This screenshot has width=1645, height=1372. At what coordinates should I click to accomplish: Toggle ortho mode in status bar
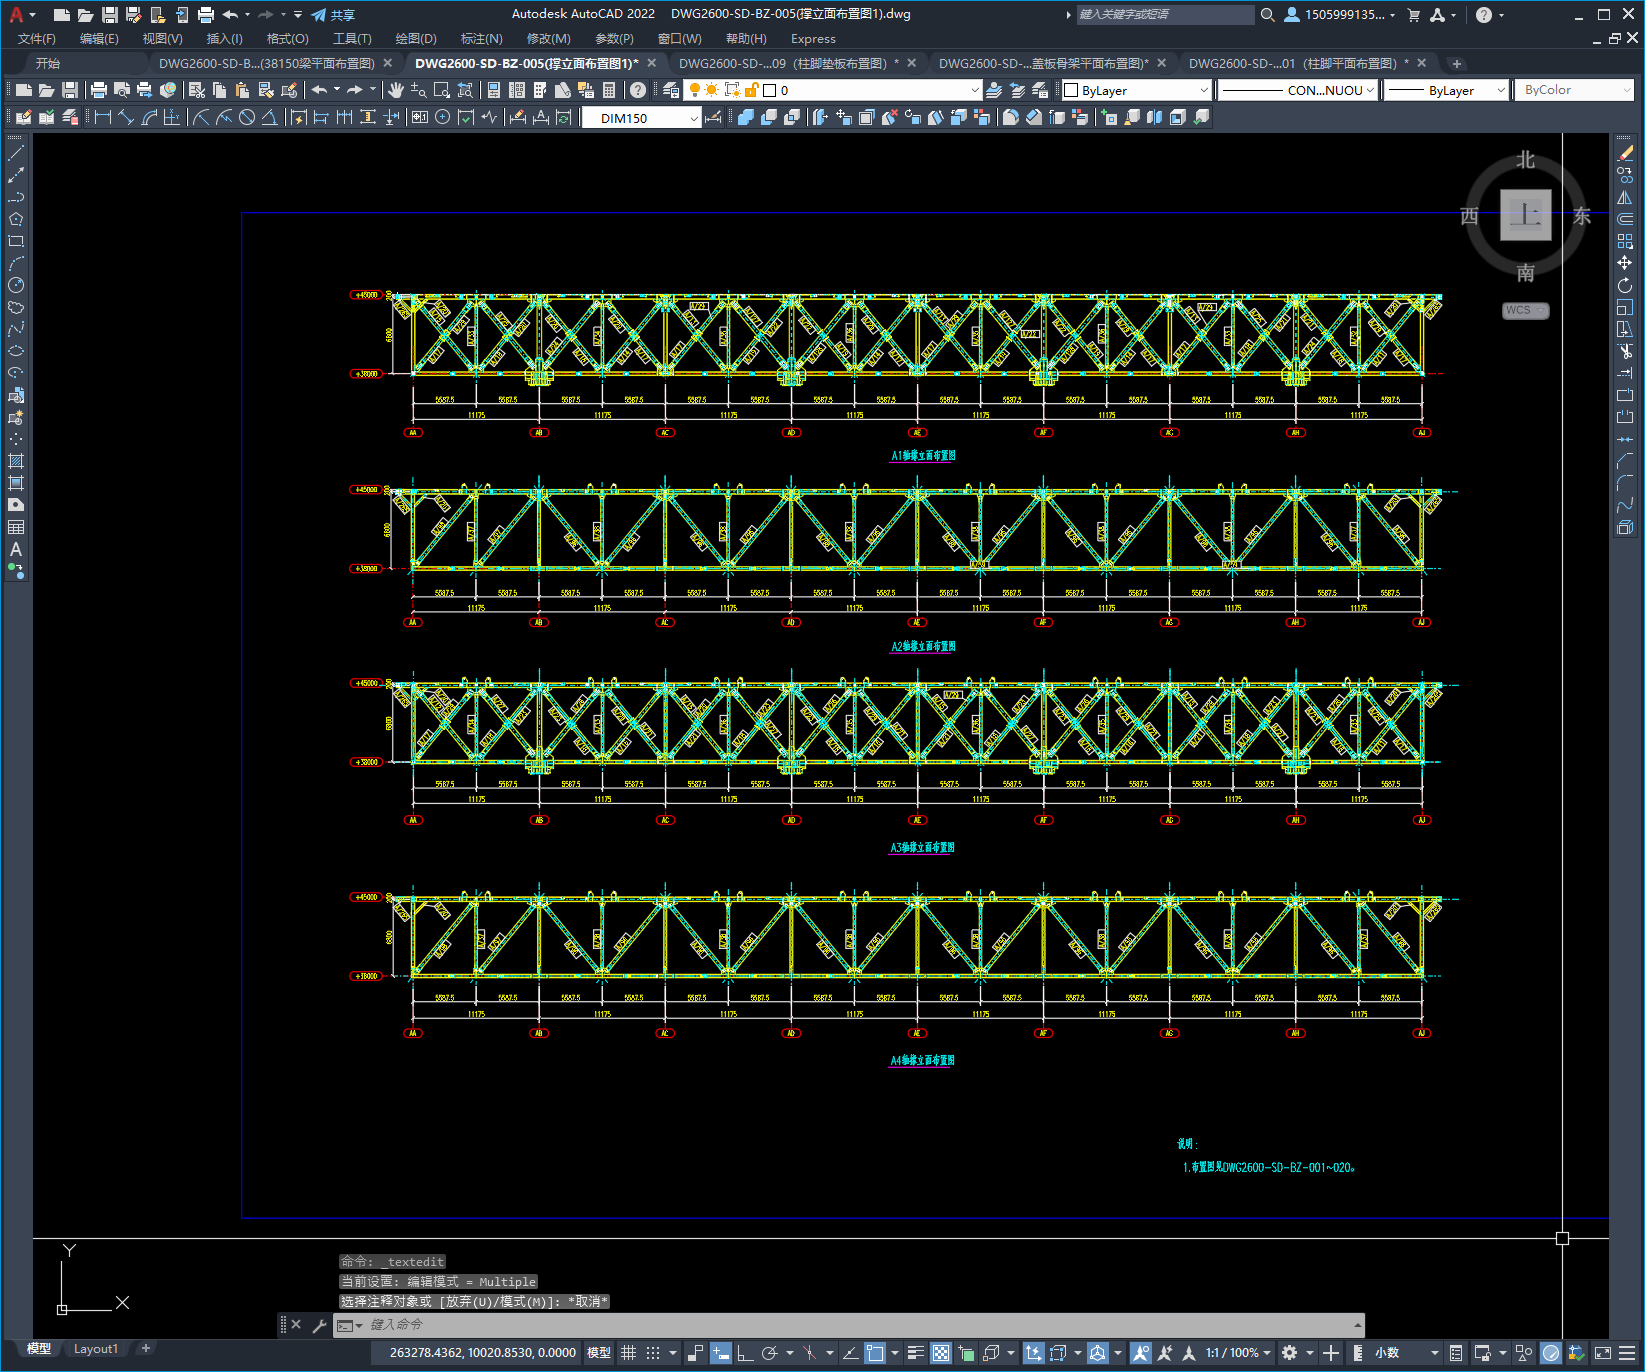[745, 1353]
